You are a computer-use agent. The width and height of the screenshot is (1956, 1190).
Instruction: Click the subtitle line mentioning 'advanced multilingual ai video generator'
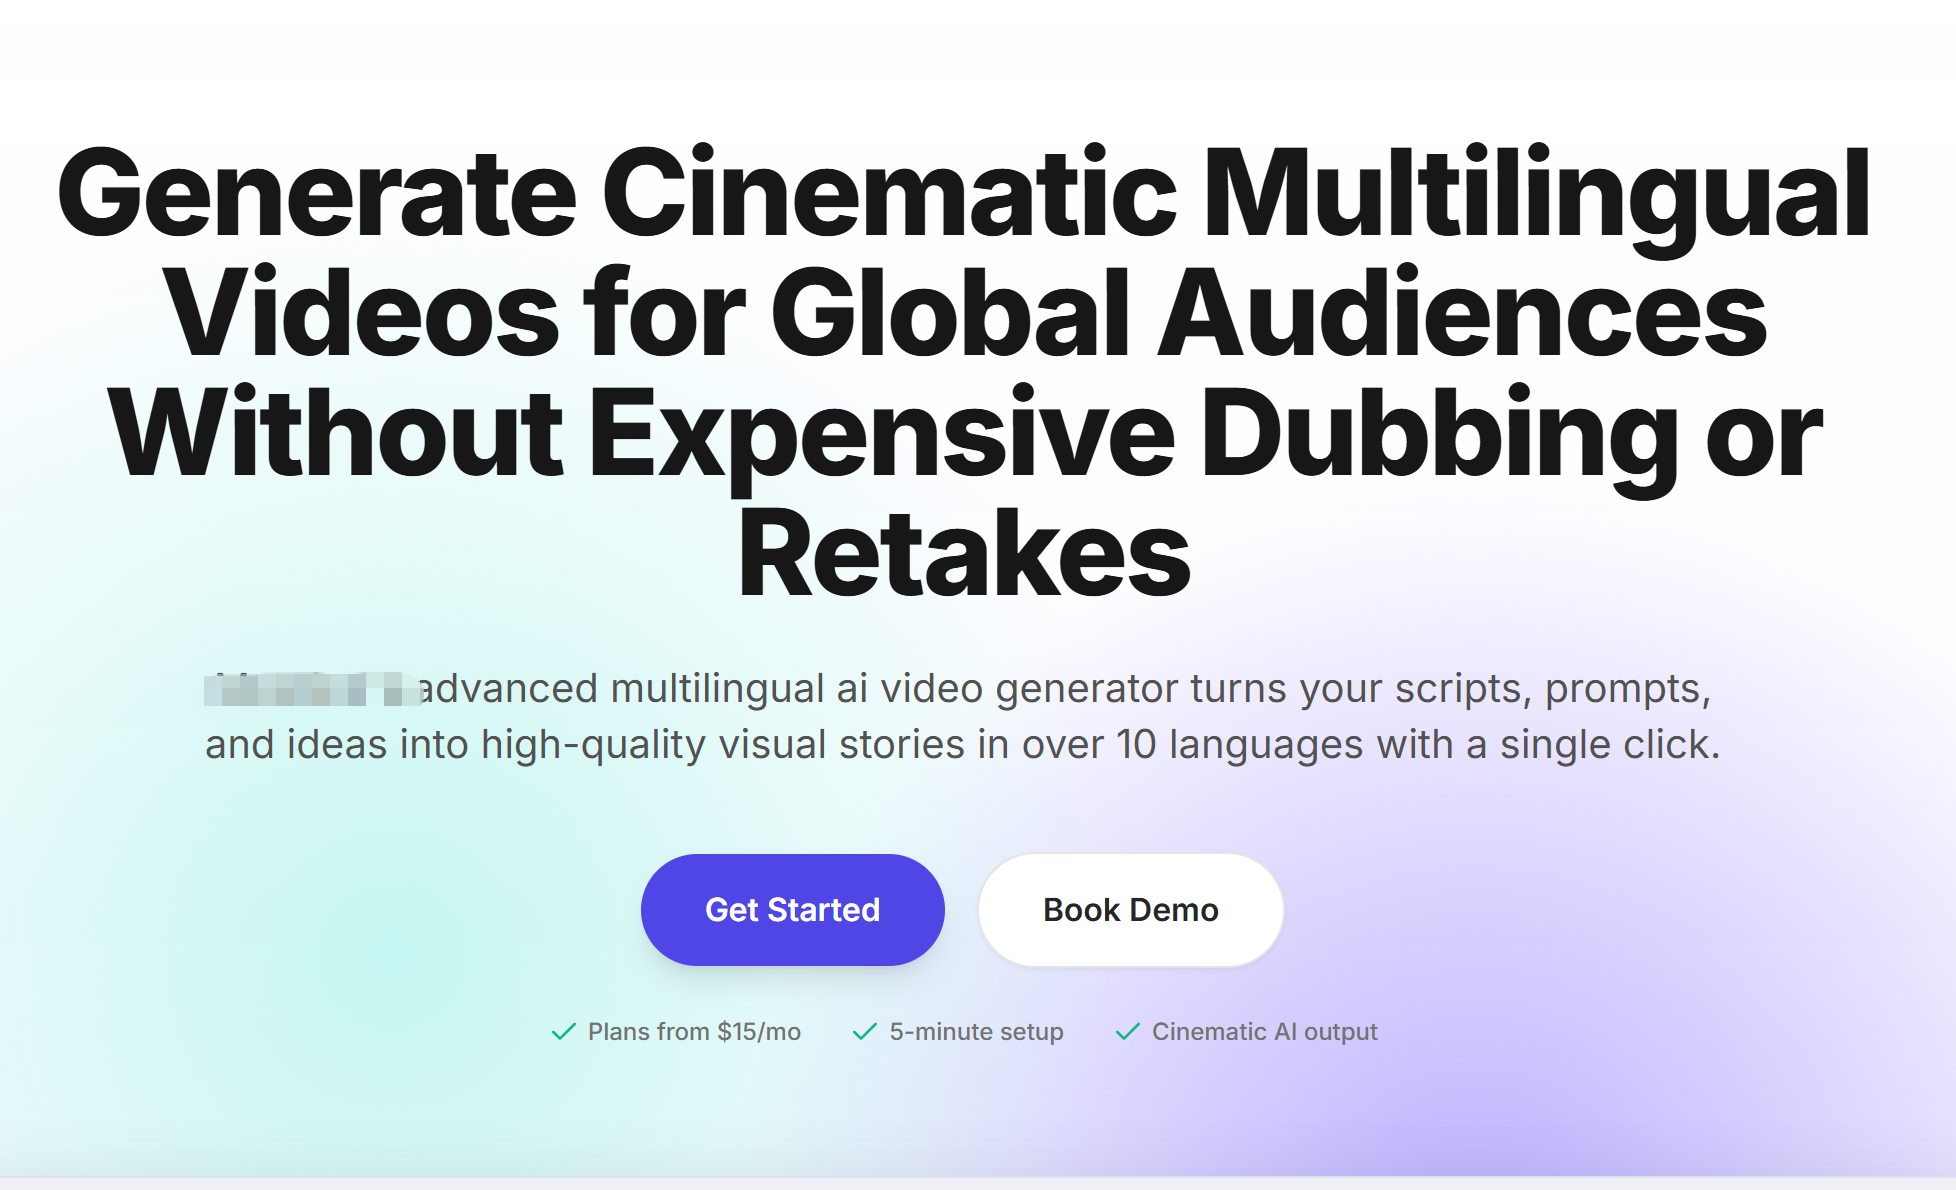coord(958,689)
